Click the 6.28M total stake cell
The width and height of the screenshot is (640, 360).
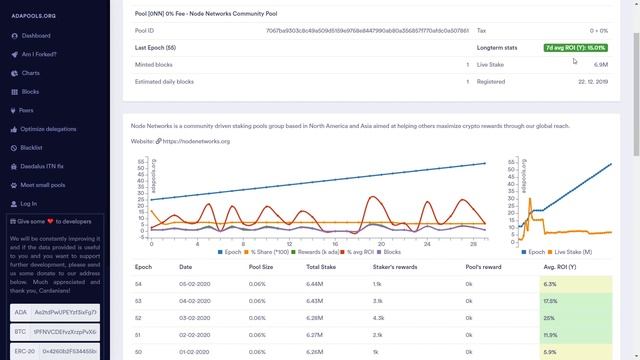click(x=314, y=318)
